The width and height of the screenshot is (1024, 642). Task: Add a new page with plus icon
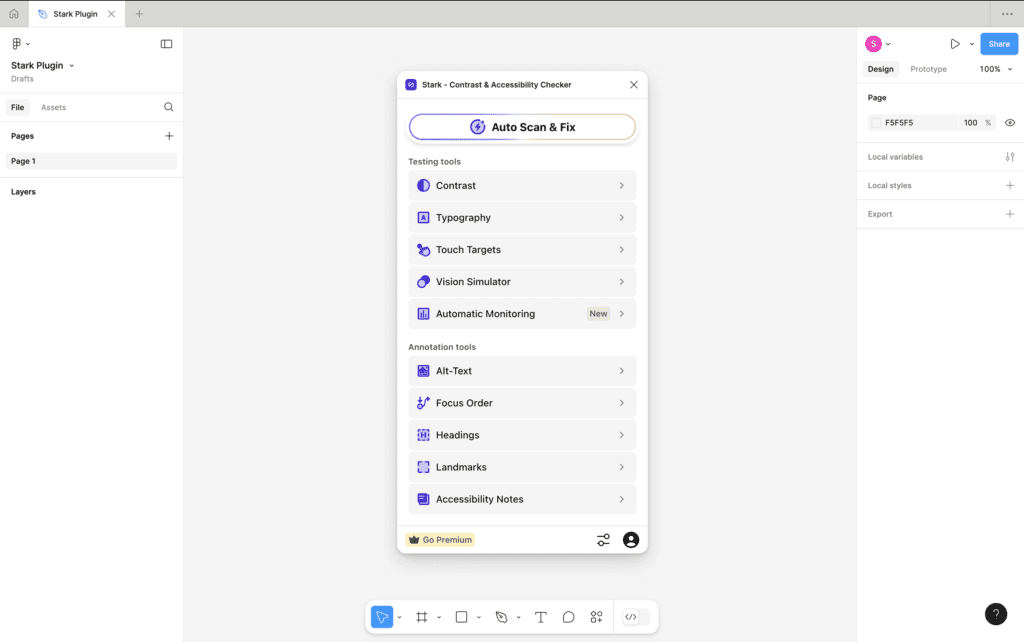(x=169, y=136)
